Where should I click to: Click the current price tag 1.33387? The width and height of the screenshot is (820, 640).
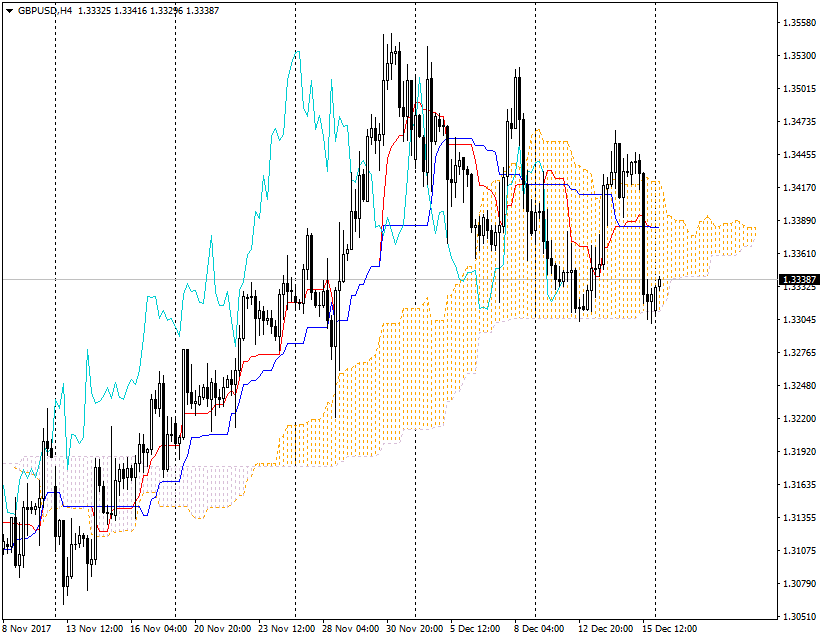(799, 279)
